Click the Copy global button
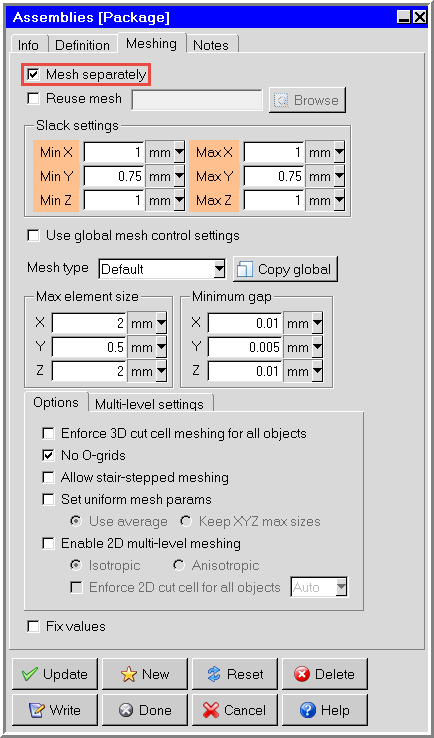 pyautogui.click(x=285, y=270)
